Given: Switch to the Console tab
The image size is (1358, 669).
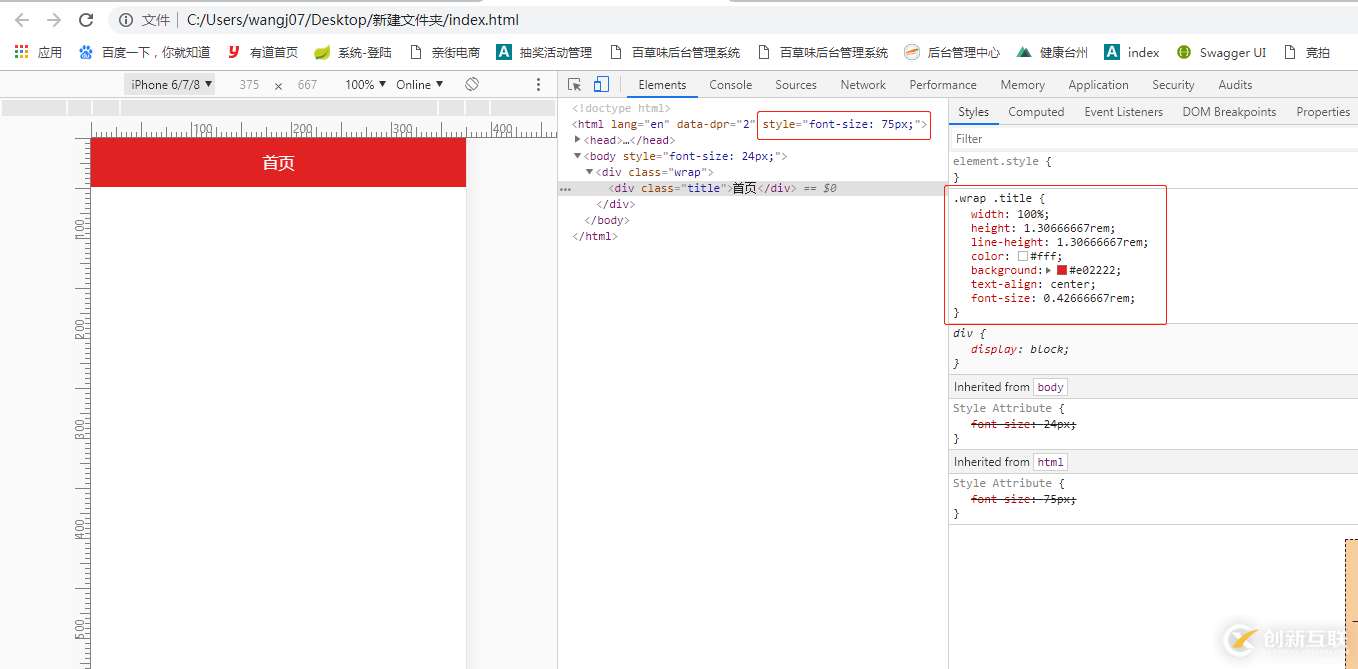Looking at the screenshot, I should click(x=730, y=85).
